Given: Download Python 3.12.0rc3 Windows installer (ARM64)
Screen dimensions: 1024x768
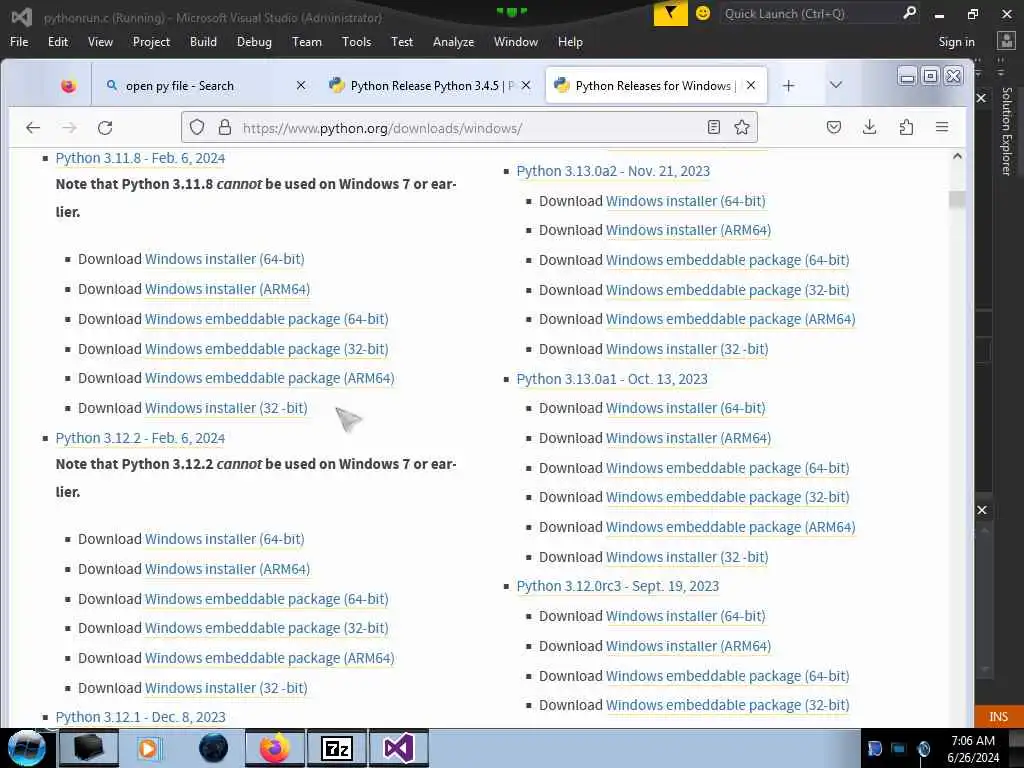Looking at the screenshot, I should pos(688,647).
